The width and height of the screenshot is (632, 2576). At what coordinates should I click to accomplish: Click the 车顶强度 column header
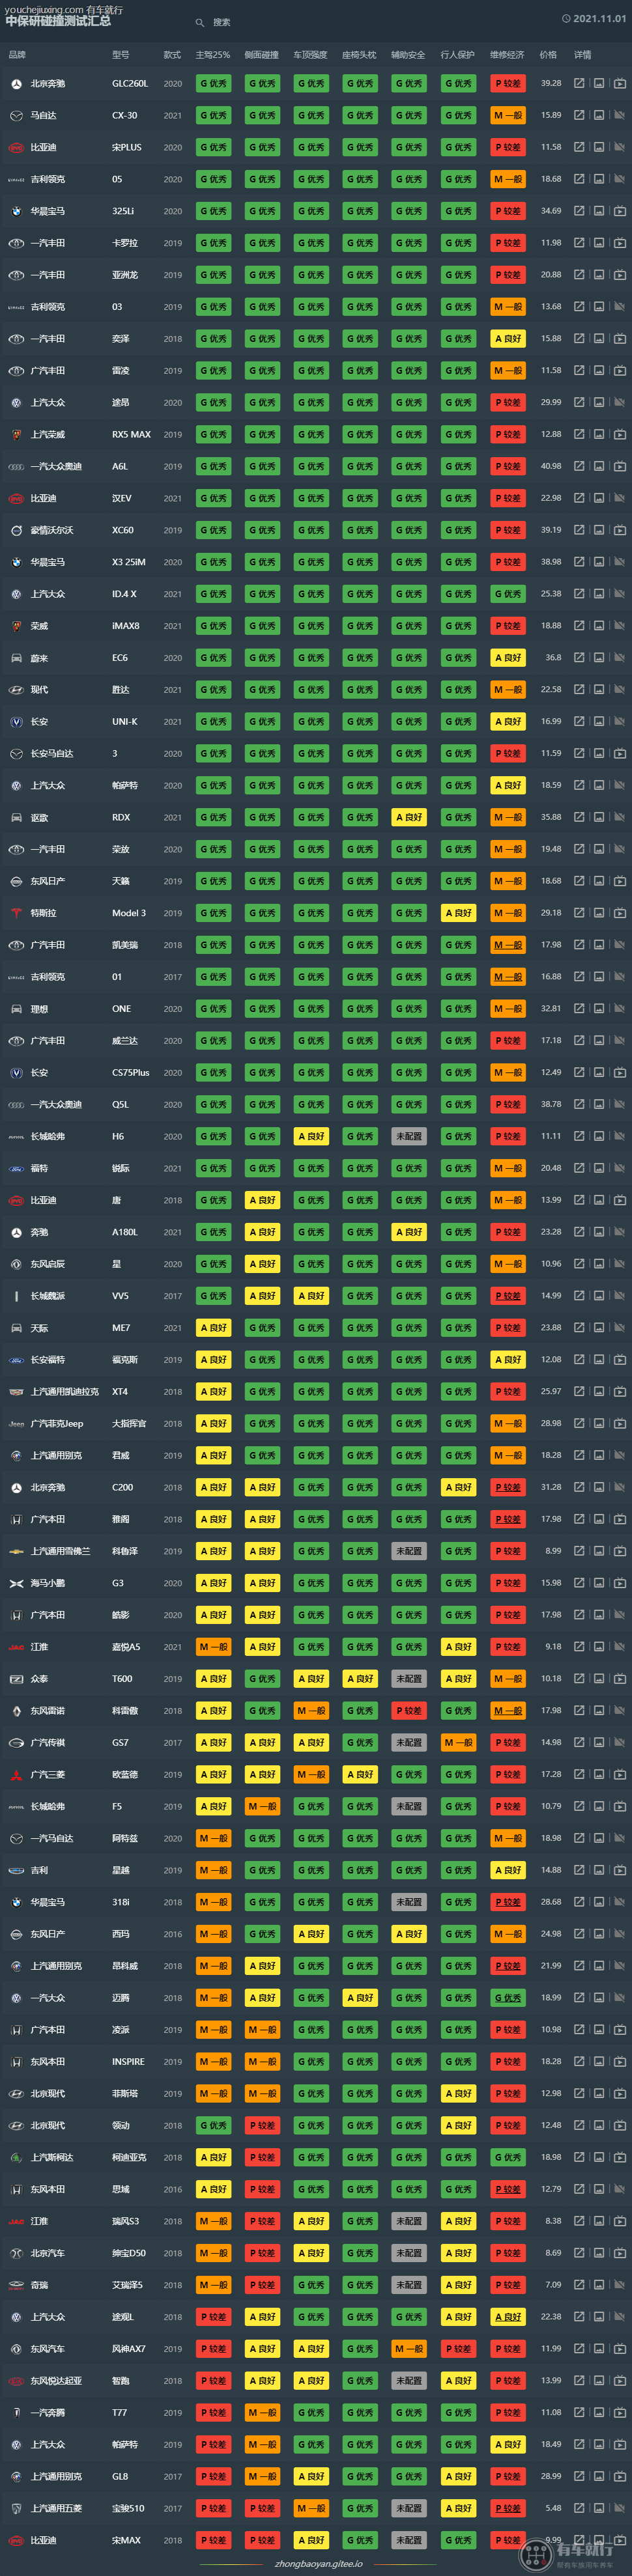pos(310,55)
